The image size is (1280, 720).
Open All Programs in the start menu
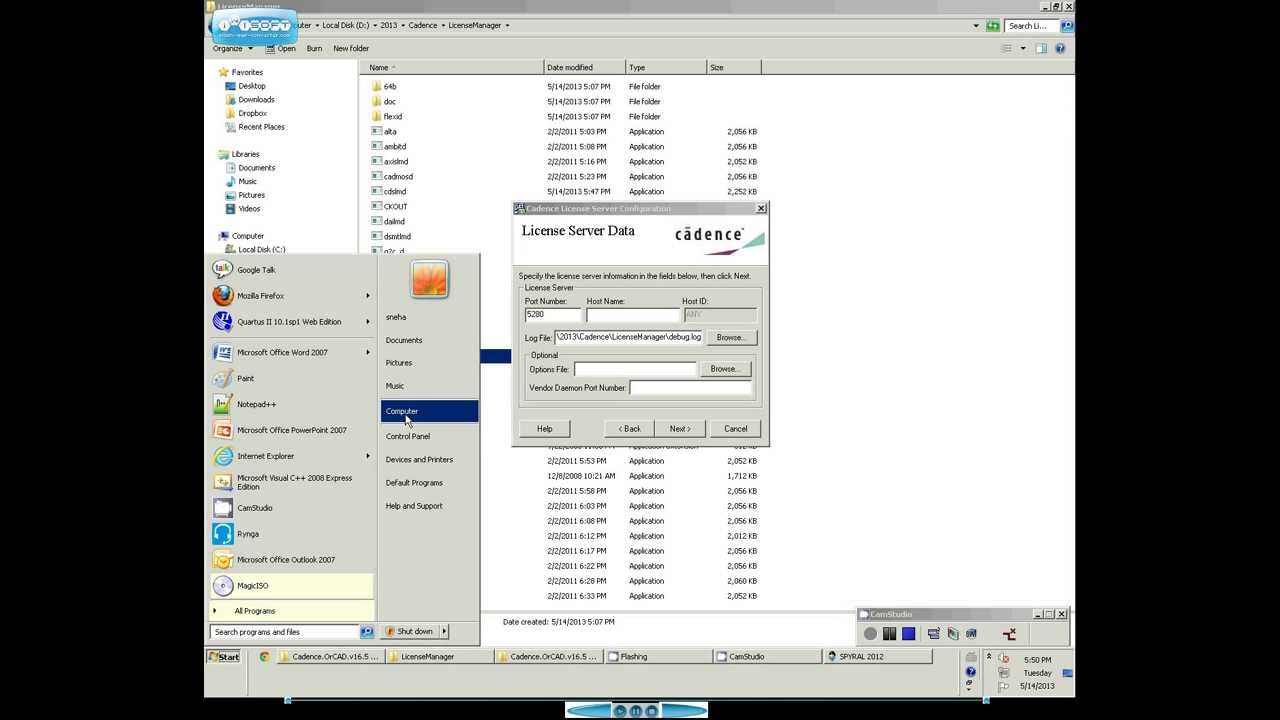pyautogui.click(x=292, y=611)
